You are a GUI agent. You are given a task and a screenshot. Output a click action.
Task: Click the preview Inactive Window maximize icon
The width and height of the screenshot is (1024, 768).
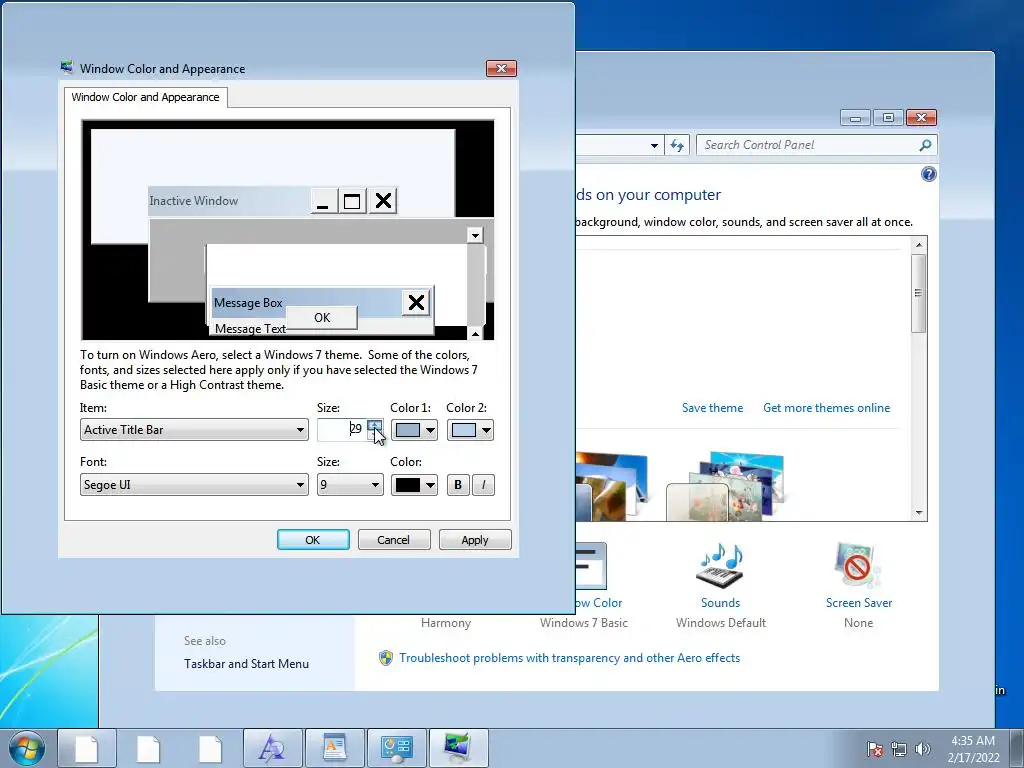click(x=352, y=201)
